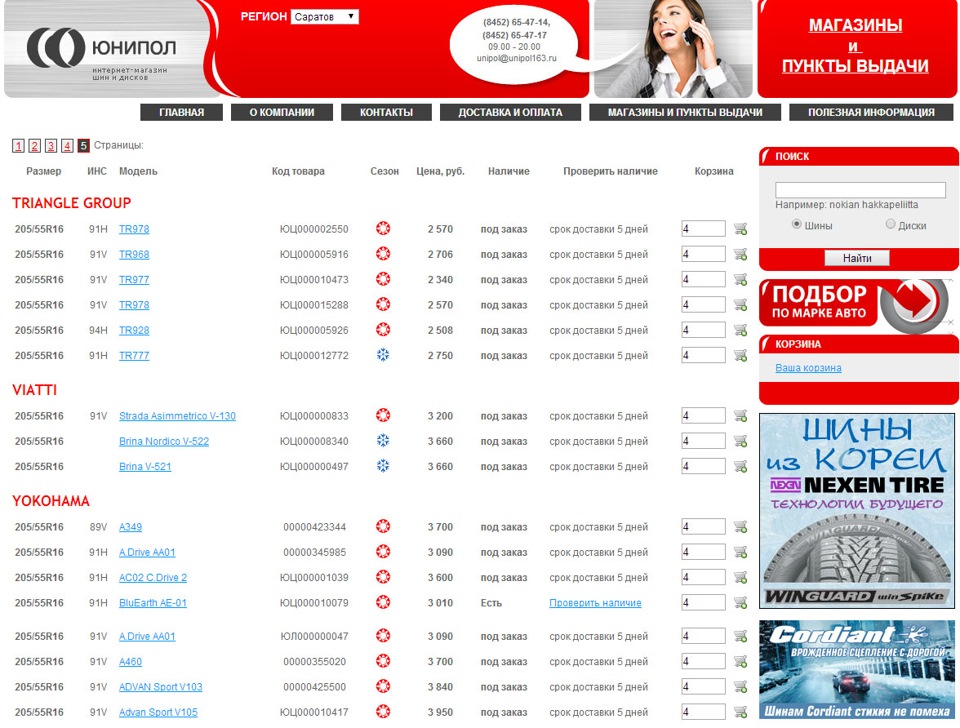
Task: Select the Шины radio button
Action: pos(797,224)
